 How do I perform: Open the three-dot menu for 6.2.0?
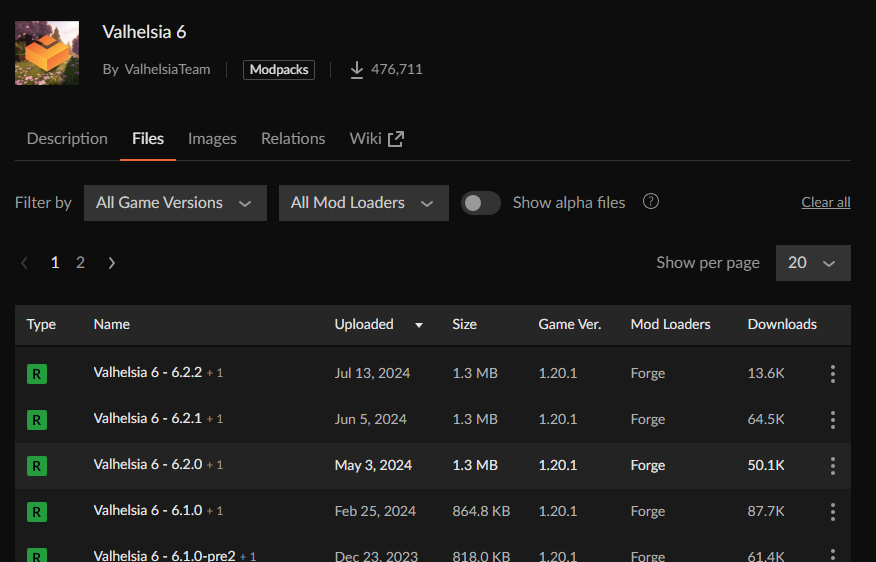(x=832, y=466)
